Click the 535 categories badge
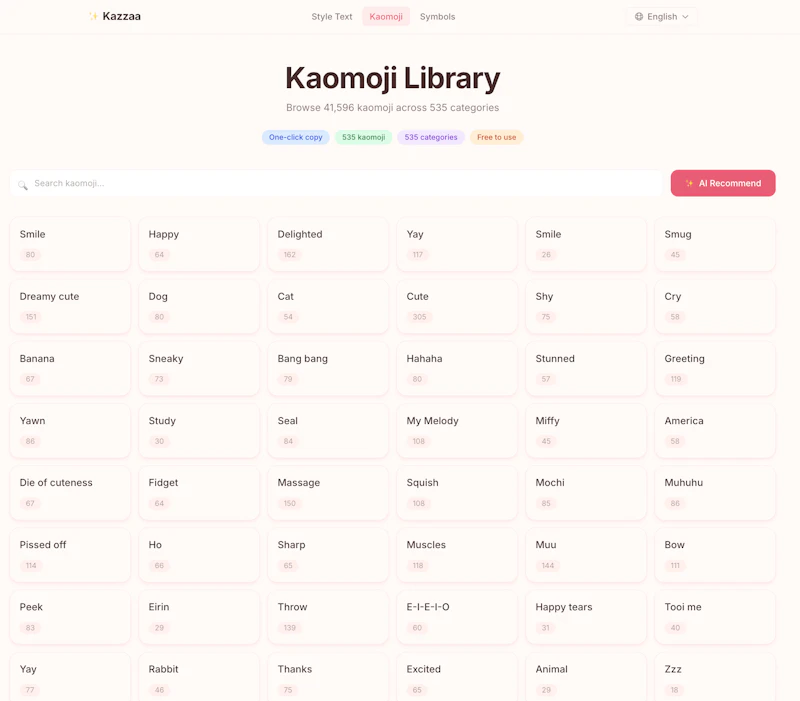This screenshot has width=800, height=701. pyautogui.click(x=431, y=137)
